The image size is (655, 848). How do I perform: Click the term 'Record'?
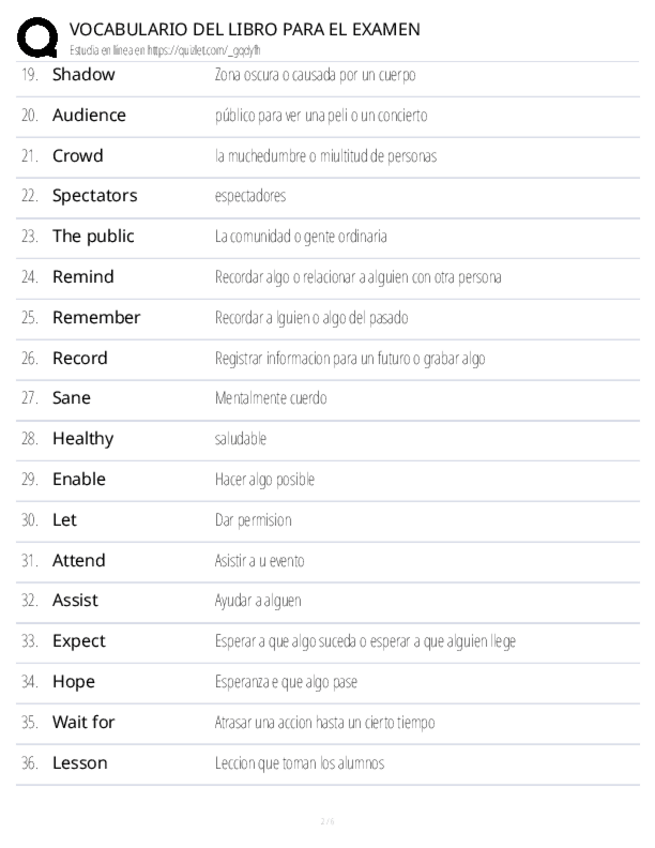click(x=79, y=358)
